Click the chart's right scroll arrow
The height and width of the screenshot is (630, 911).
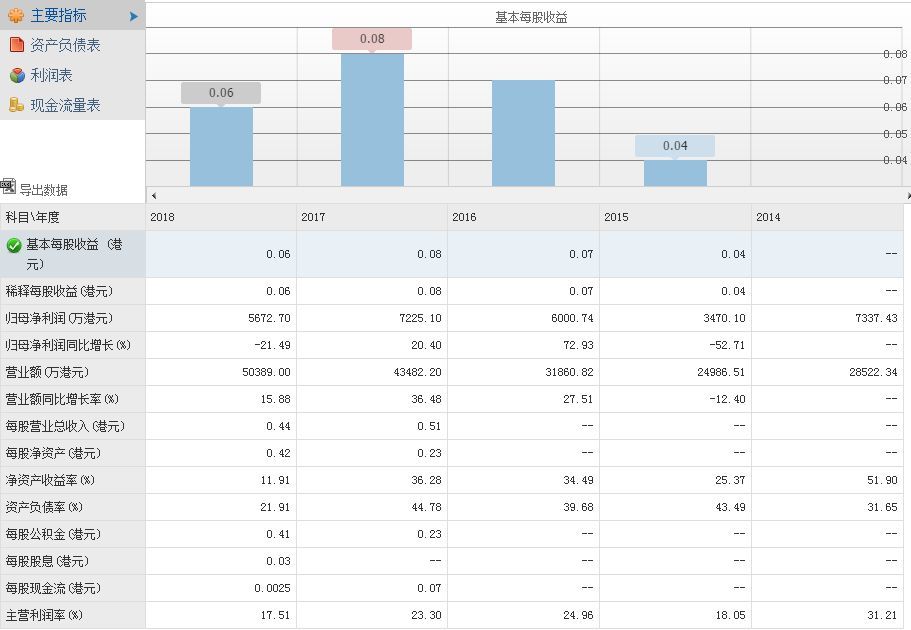(x=907, y=195)
